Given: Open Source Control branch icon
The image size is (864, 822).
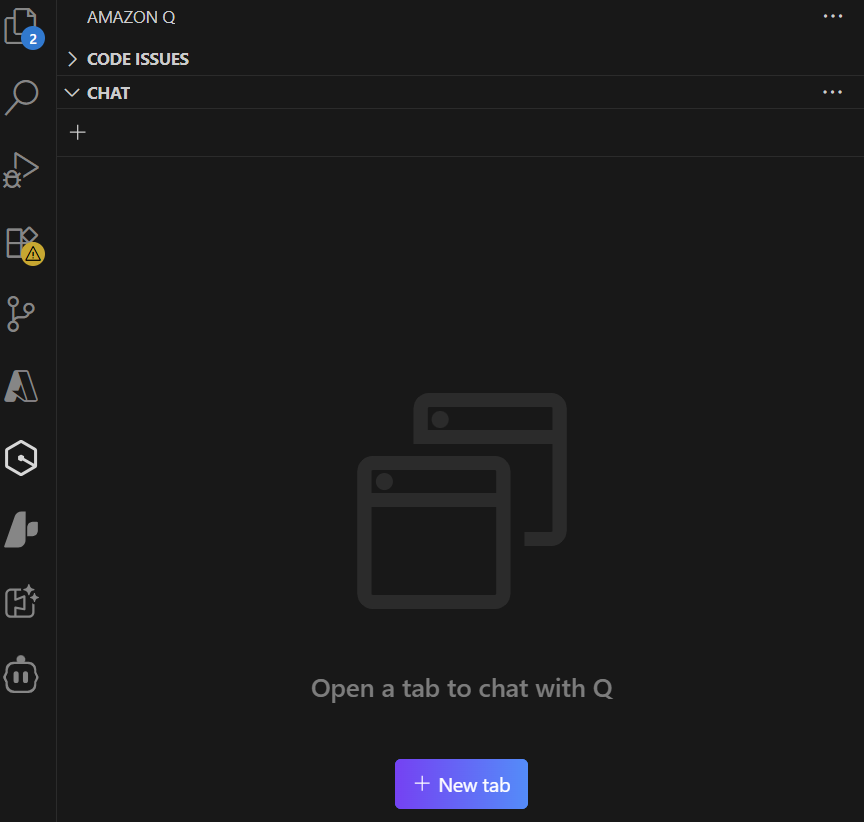Looking at the screenshot, I should [20, 314].
